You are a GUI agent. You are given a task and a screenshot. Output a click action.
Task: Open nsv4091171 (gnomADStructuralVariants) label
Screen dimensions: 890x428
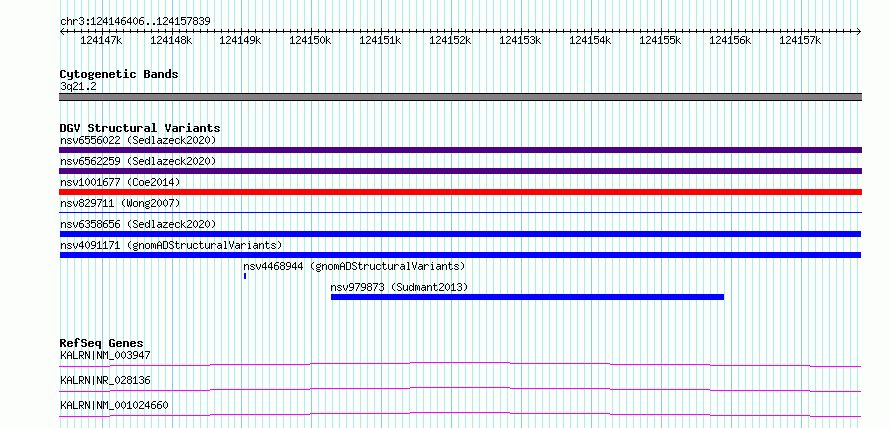pyautogui.click(x=171, y=245)
